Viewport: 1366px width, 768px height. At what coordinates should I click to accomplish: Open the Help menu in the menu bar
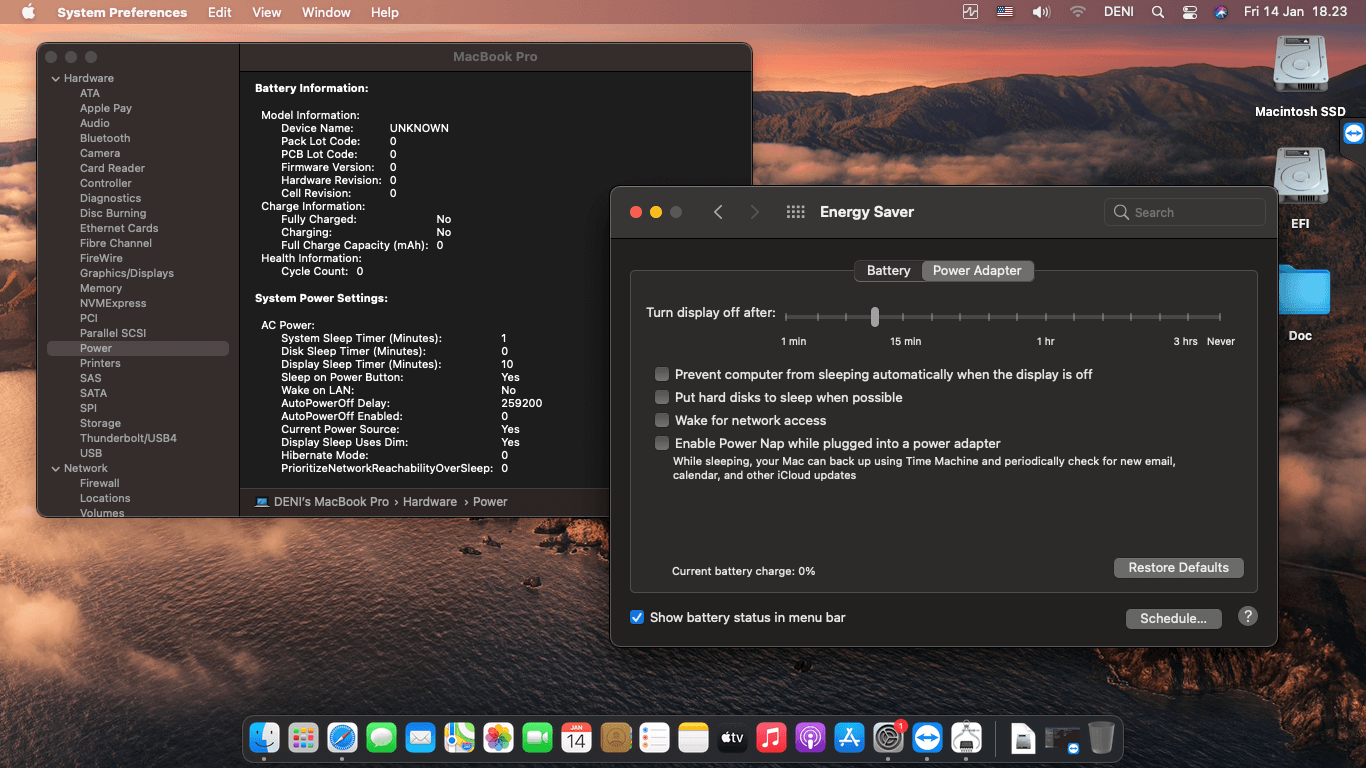(385, 12)
